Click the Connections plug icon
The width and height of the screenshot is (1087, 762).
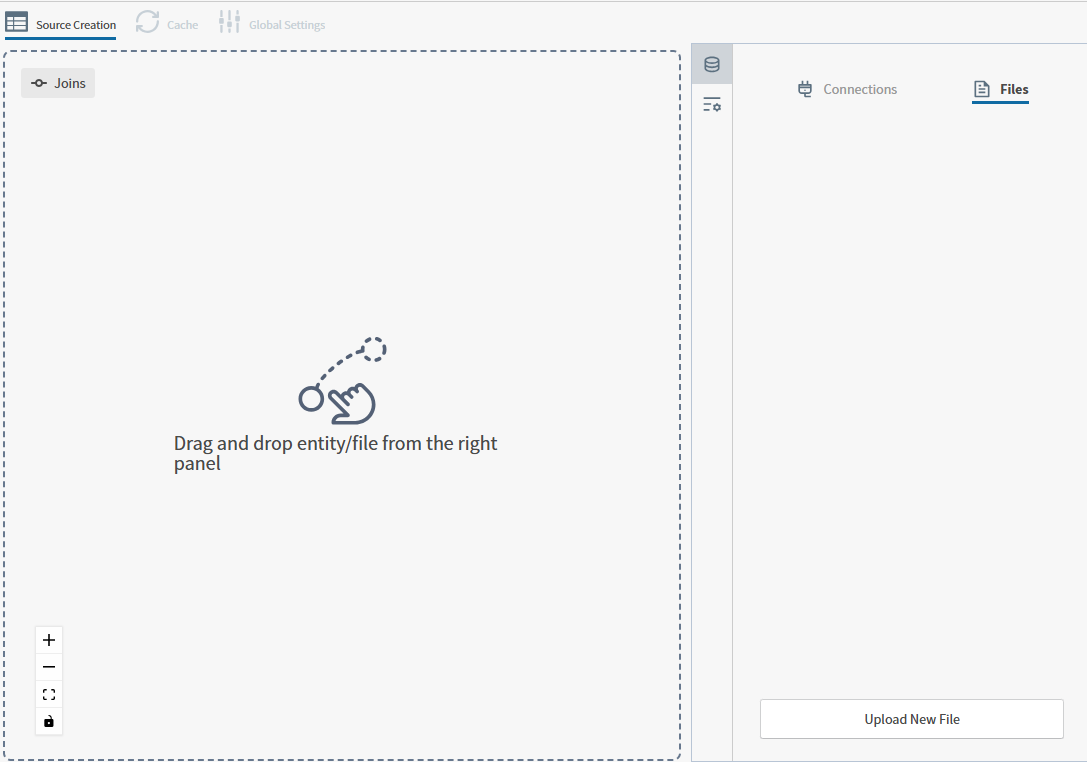click(804, 89)
